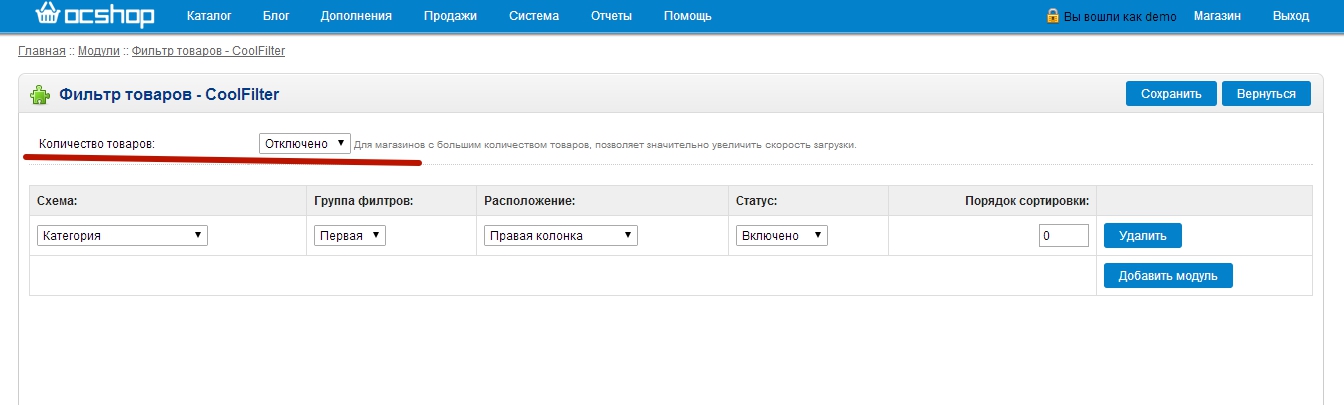Click the lock icon near demo login
Screen dimensions: 1344x405
pos(1052,16)
